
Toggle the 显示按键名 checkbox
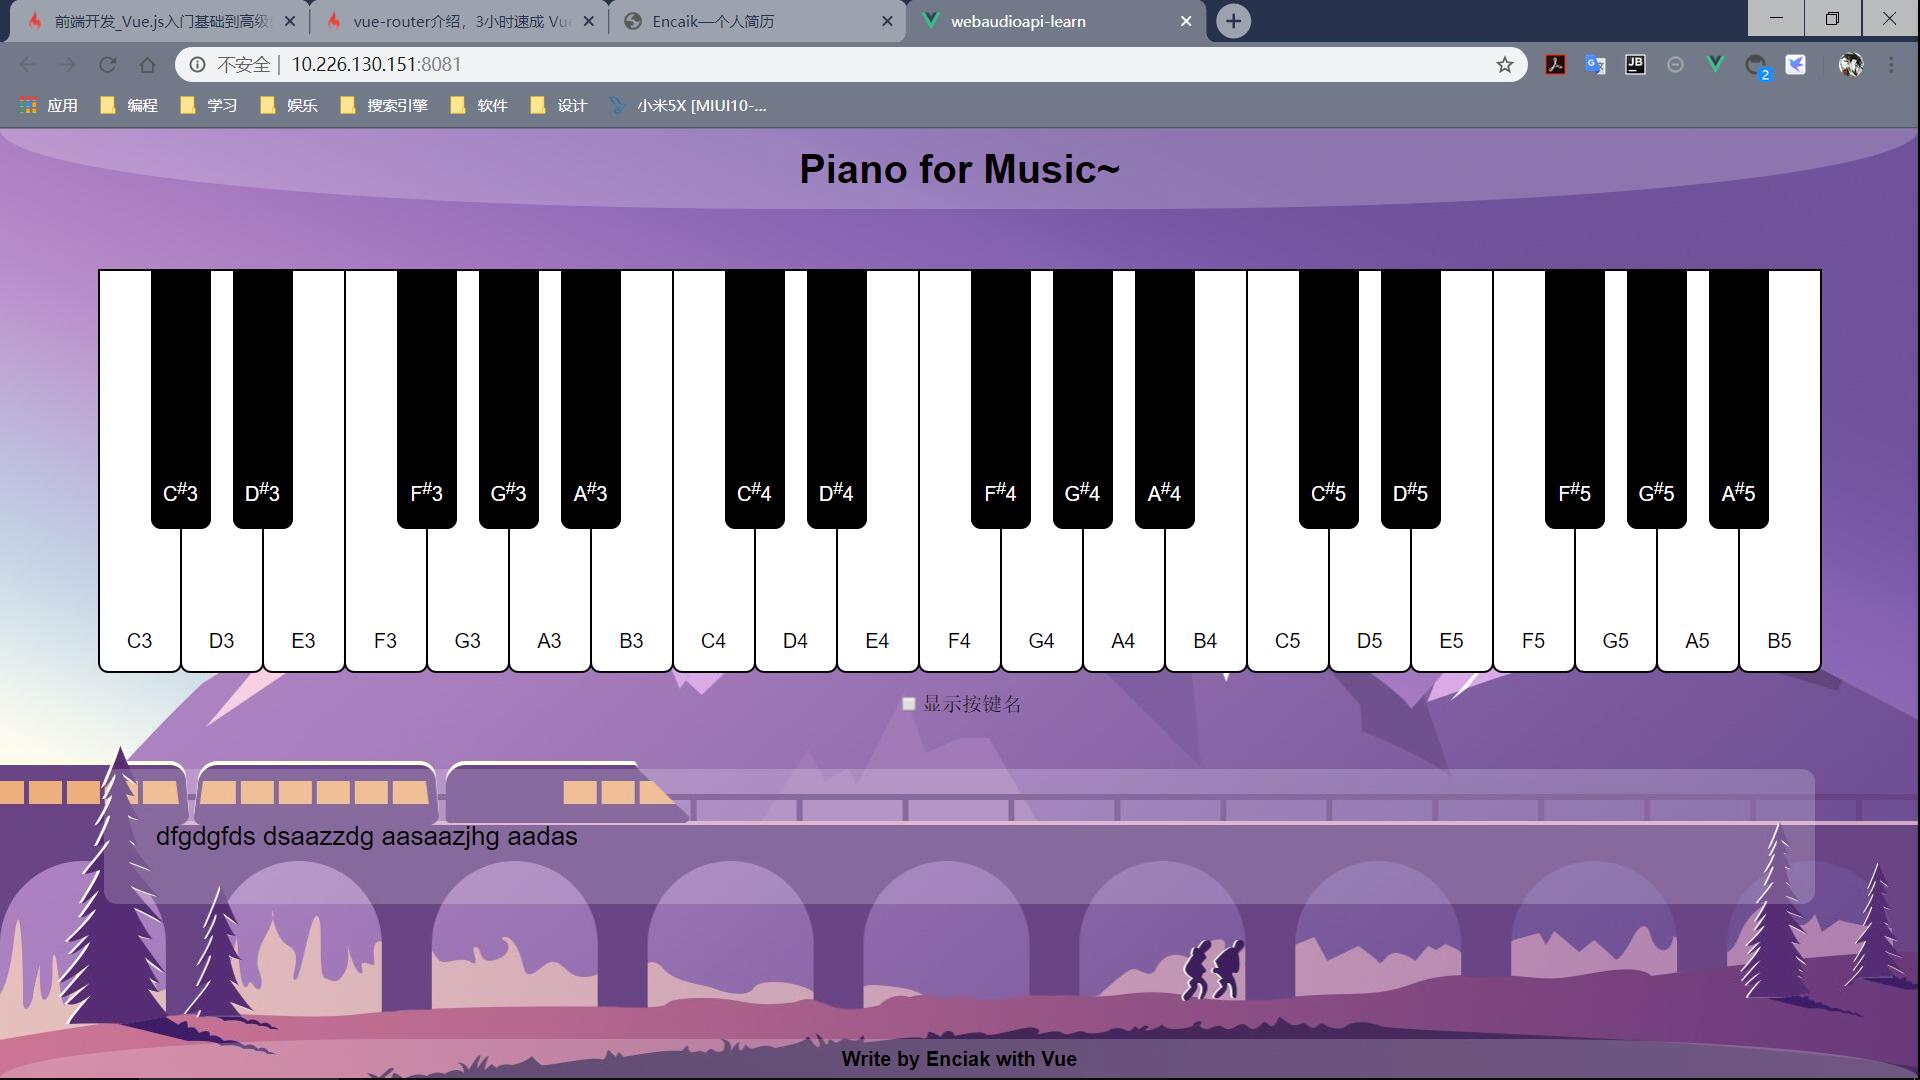909,704
